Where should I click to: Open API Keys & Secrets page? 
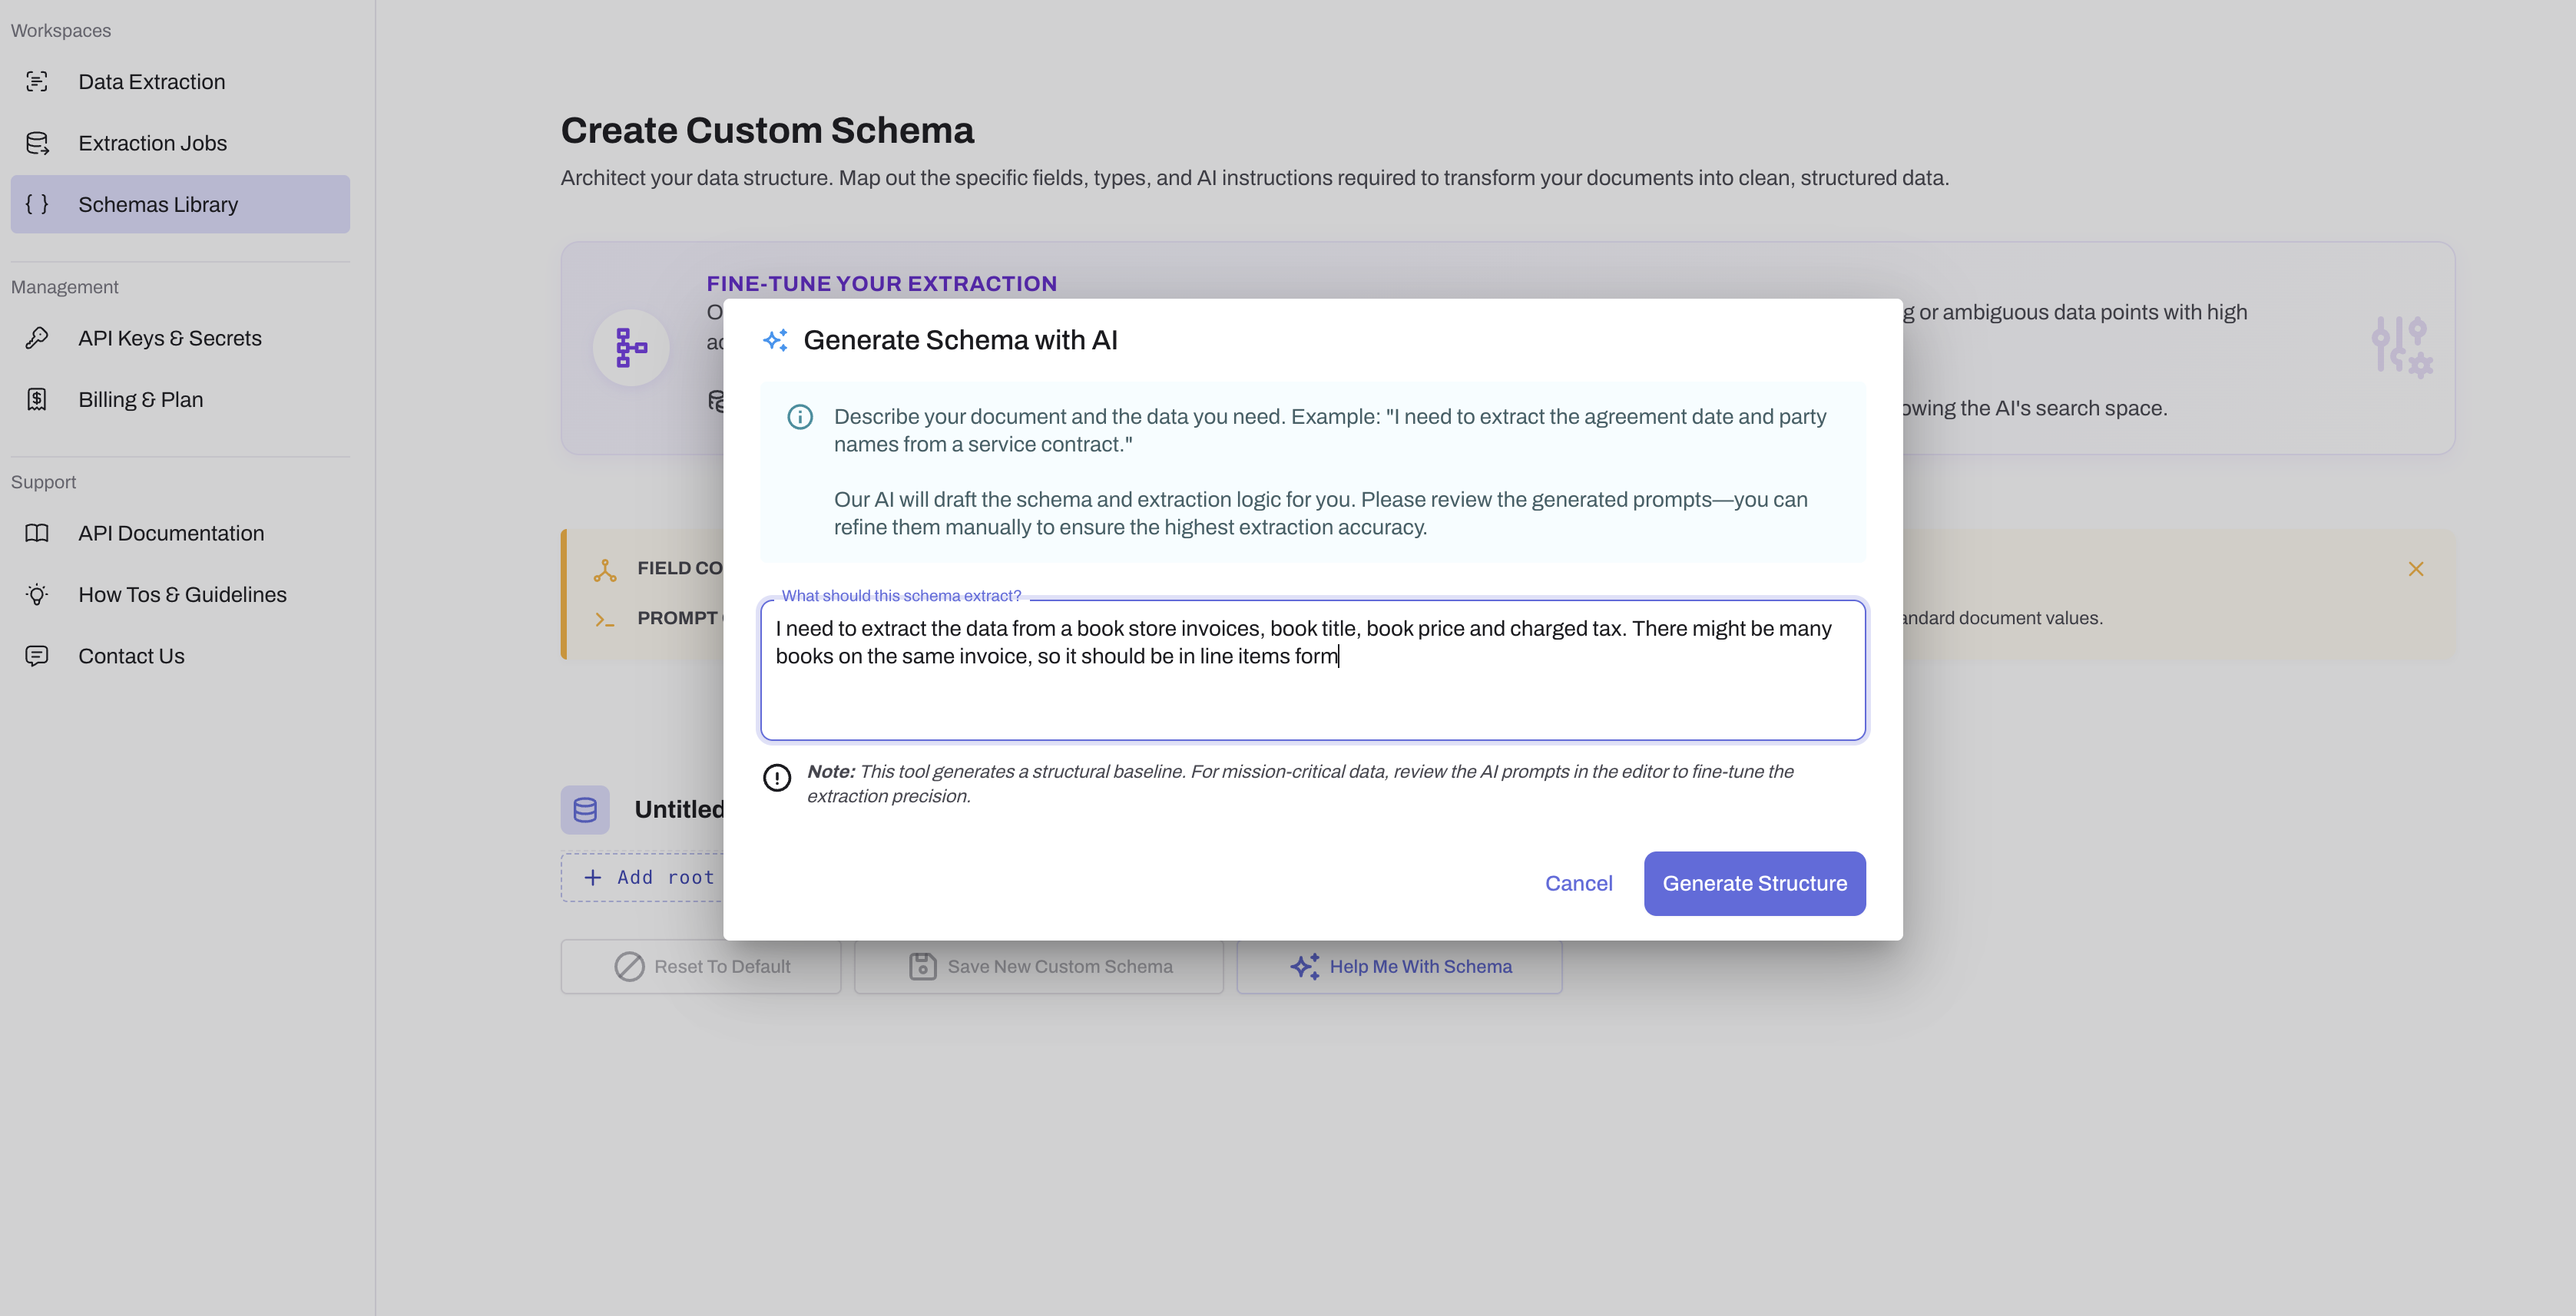(x=170, y=338)
